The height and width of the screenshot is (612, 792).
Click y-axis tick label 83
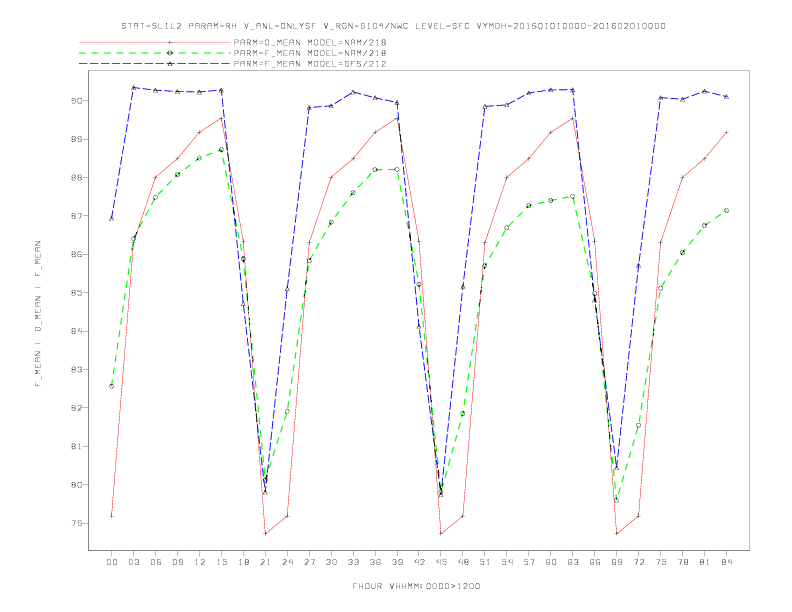pyautogui.click(x=77, y=369)
